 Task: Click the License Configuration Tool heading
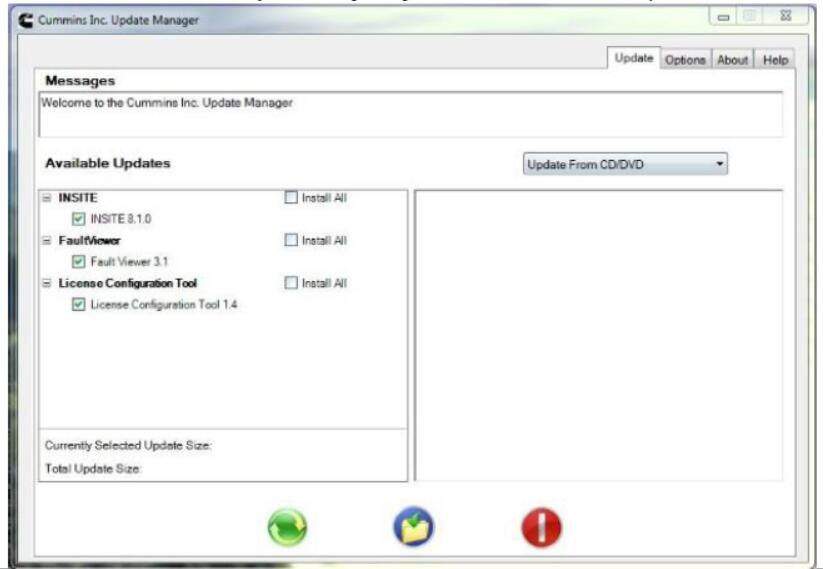[x=128, y=283]
